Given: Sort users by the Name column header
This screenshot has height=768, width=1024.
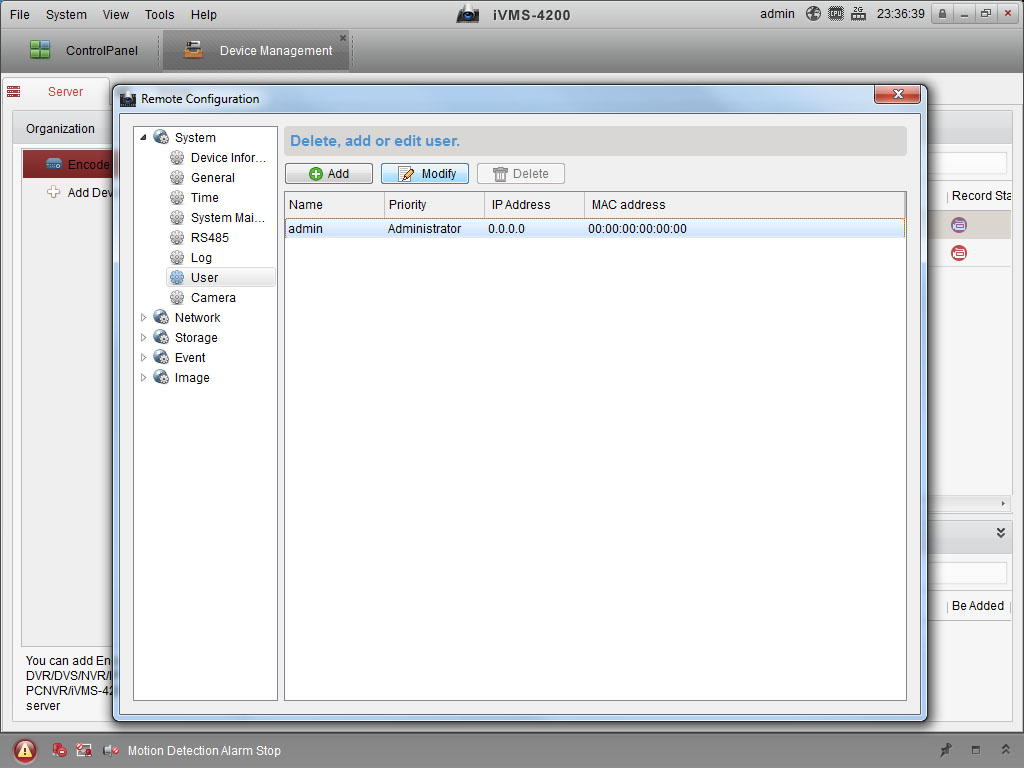Looking at the screenshot, I should [334, 204].
